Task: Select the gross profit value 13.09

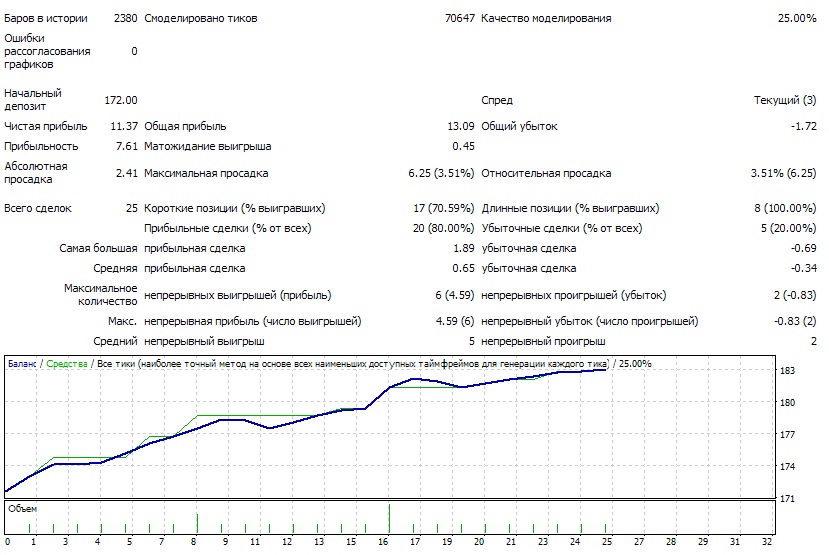Action: point(460,126)
